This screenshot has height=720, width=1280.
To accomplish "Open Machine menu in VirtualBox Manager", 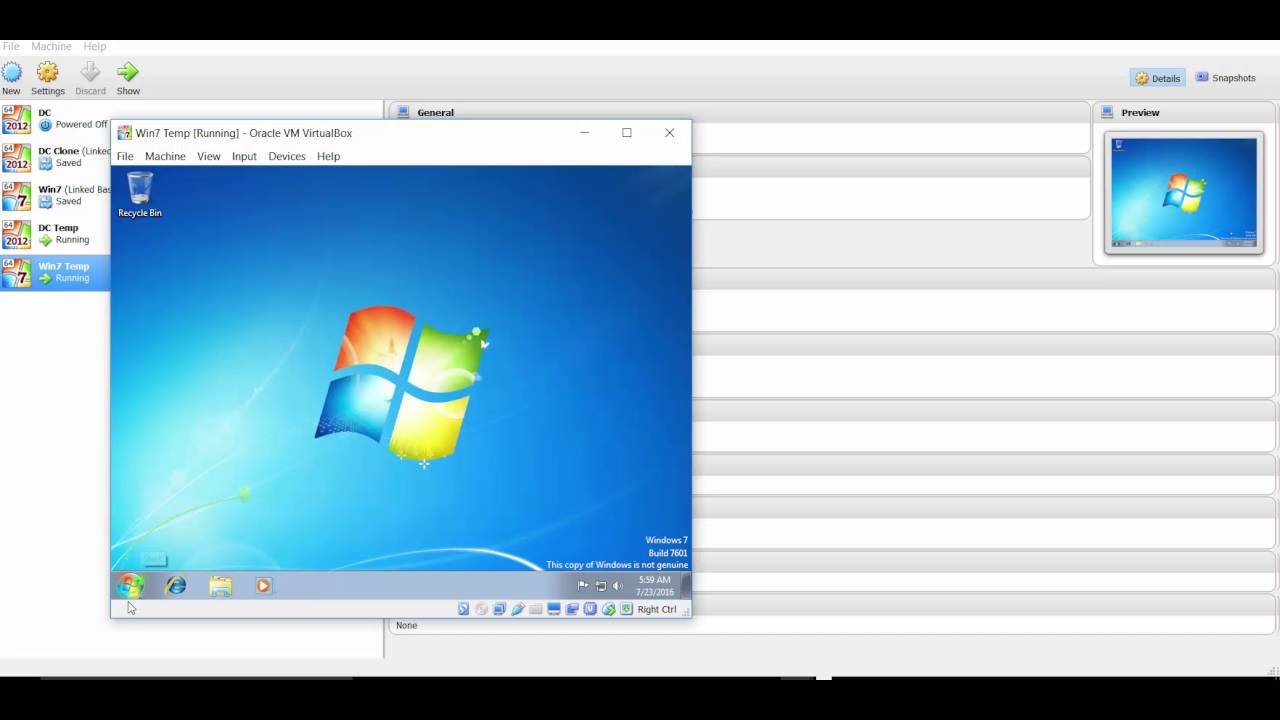I will (51, 46).
